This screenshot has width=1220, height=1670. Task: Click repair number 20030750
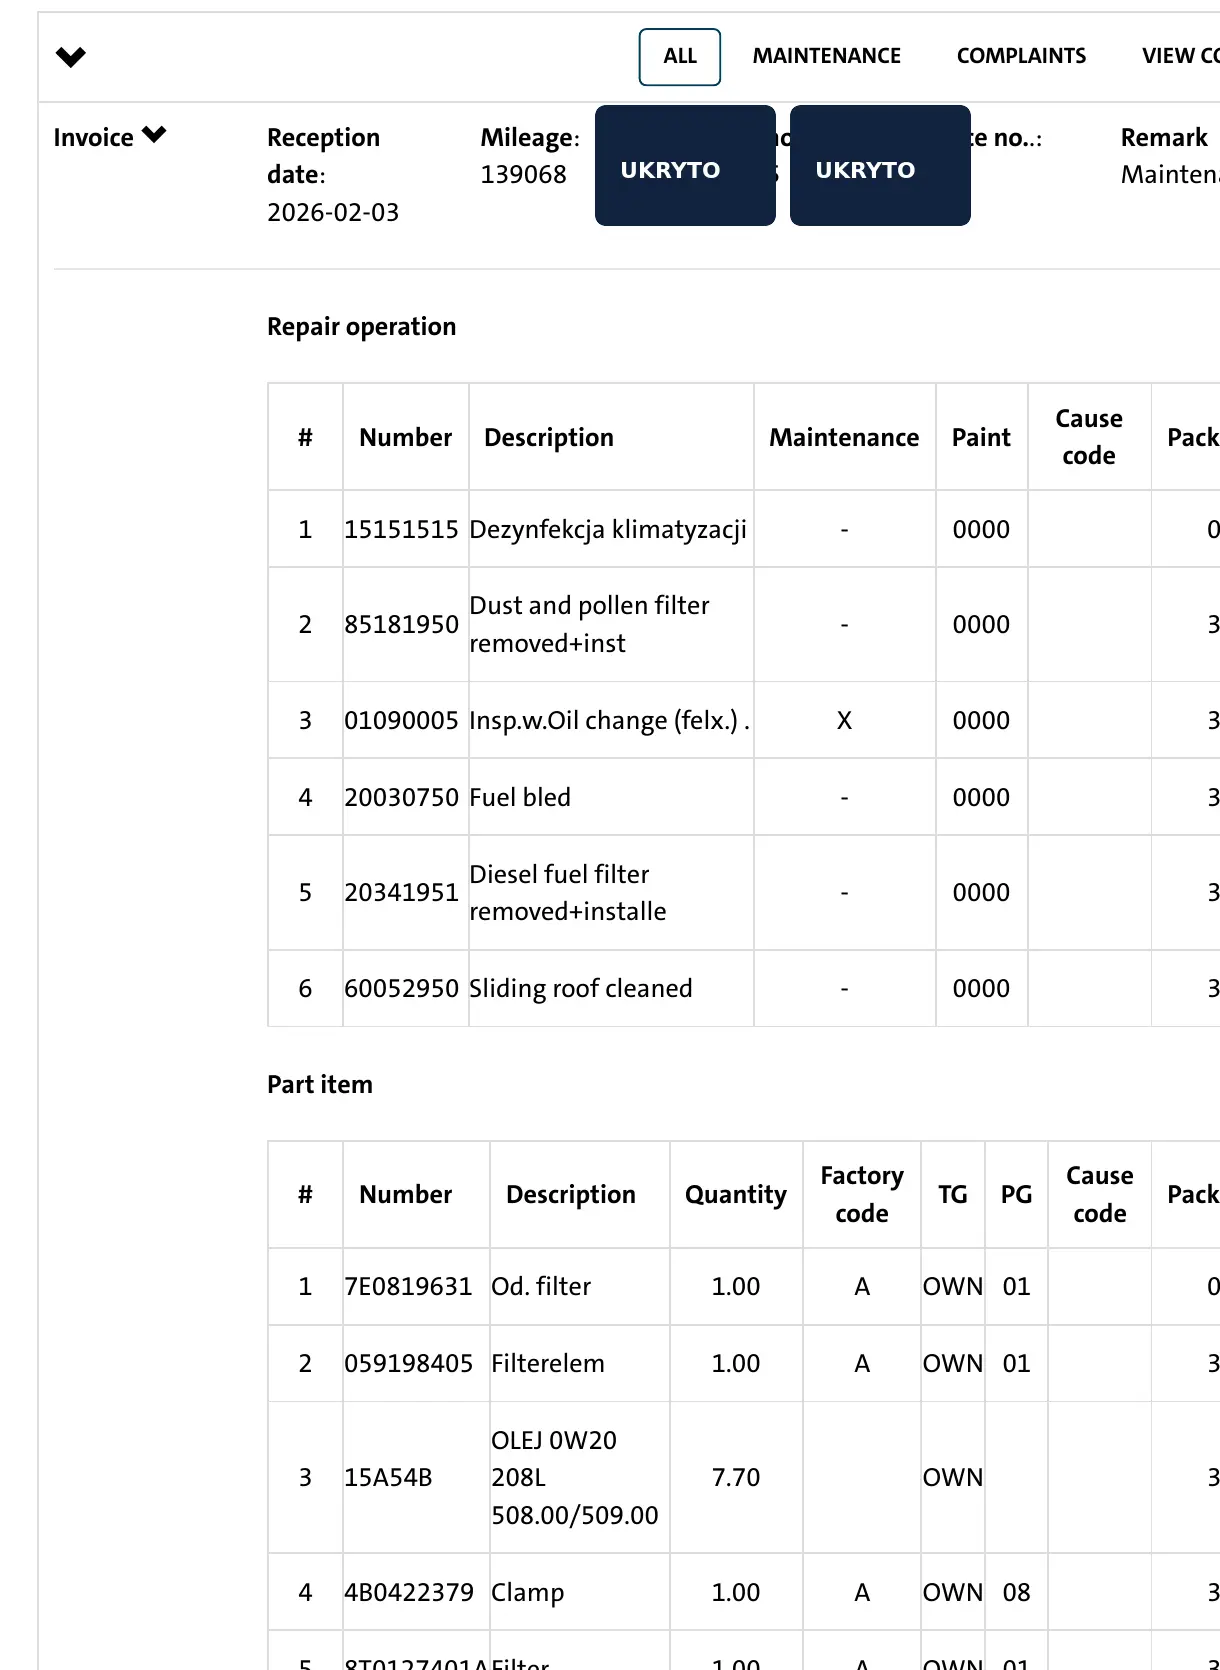[x=401, y=797]
